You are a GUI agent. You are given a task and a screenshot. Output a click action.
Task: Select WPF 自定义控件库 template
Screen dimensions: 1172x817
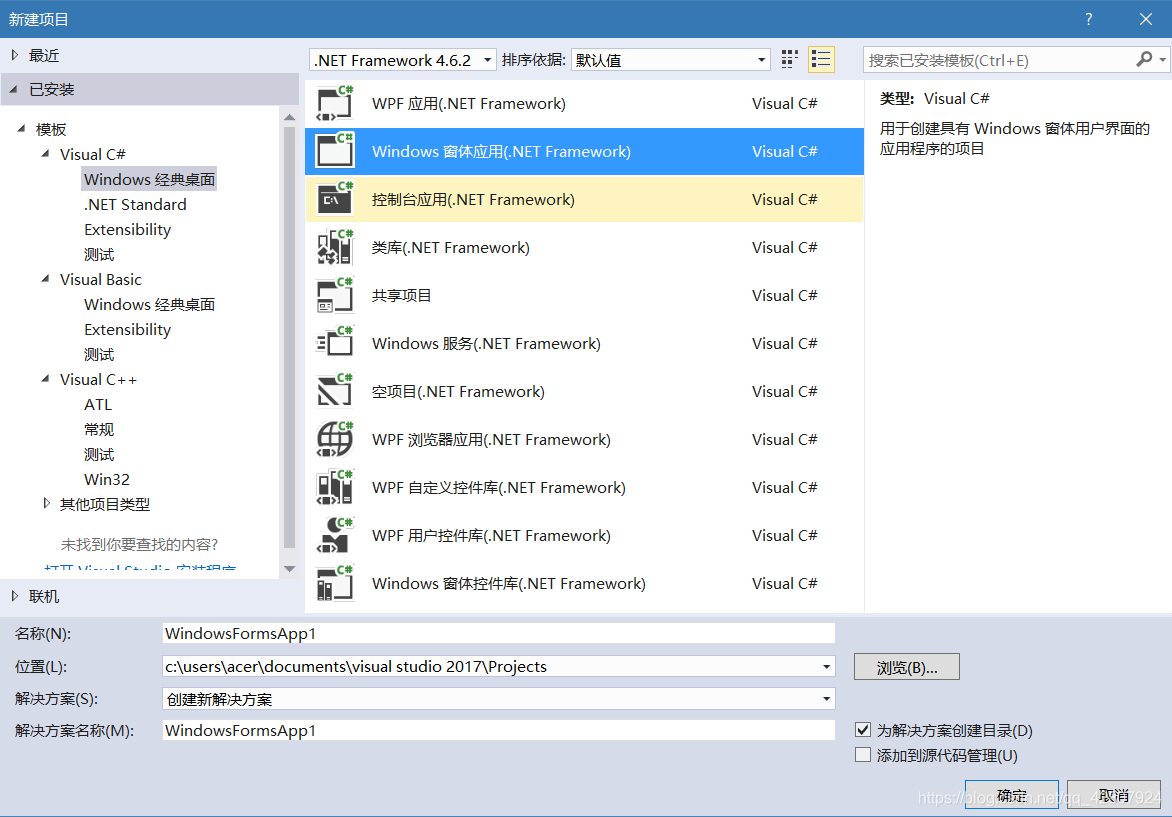(x=585, y=487)
